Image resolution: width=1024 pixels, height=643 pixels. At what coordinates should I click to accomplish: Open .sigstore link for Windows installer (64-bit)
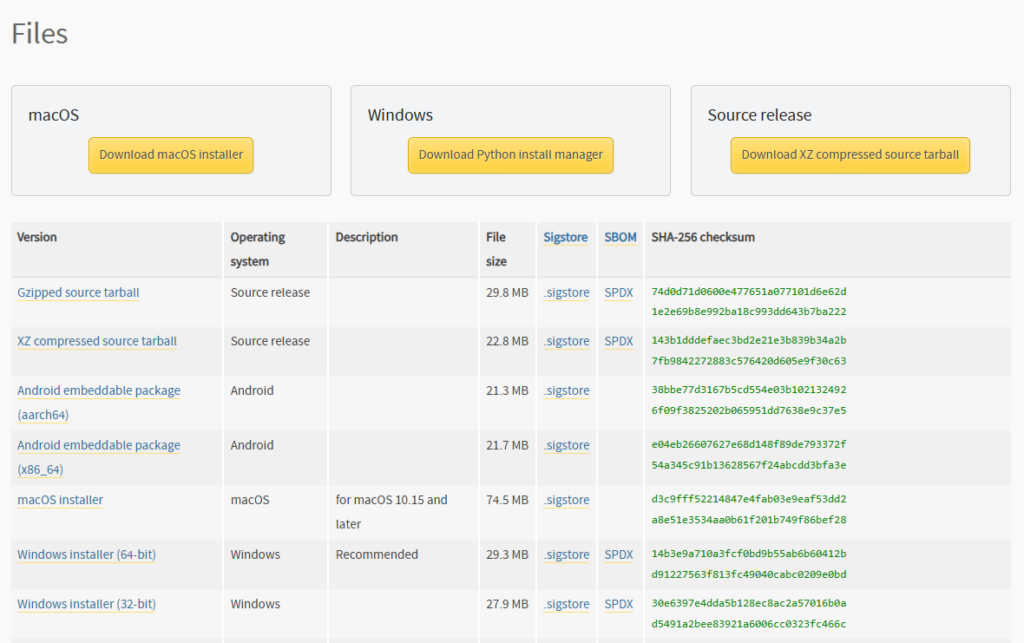point(566,555)
